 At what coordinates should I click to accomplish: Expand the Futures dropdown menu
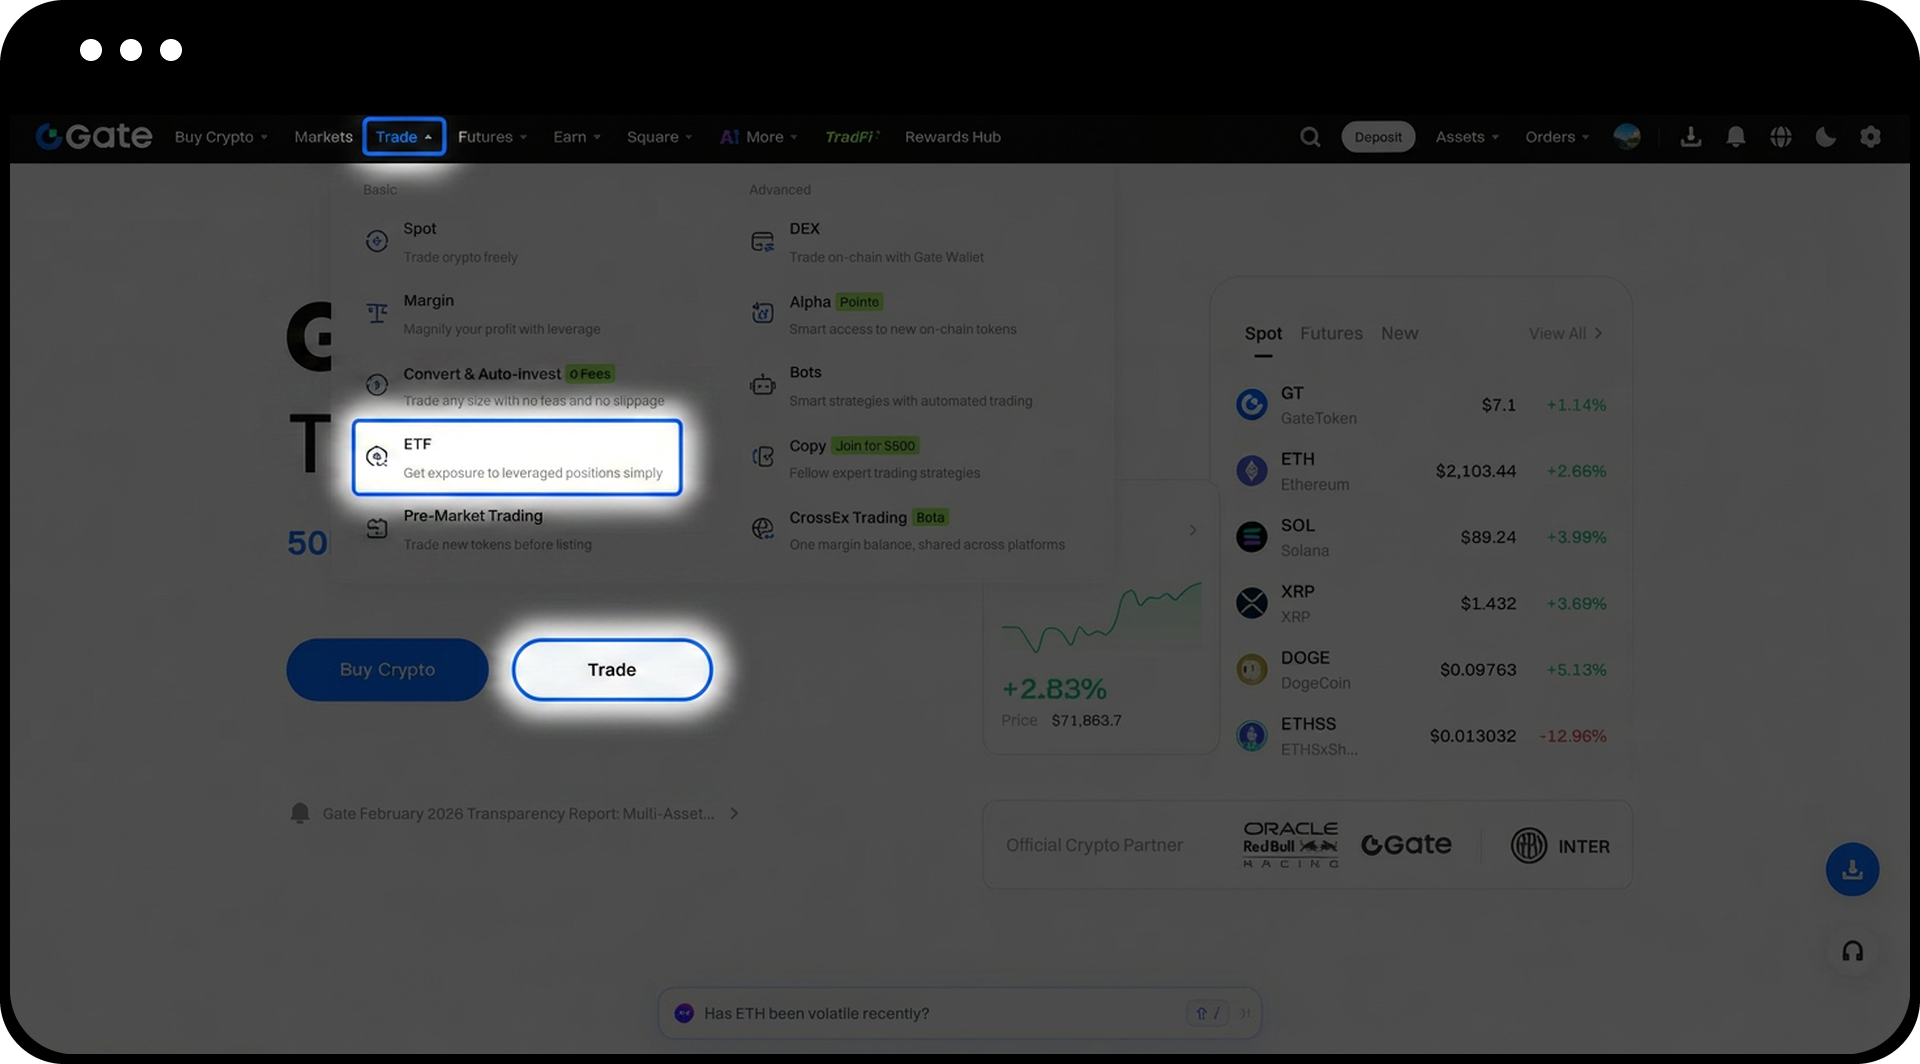[492, 137]
